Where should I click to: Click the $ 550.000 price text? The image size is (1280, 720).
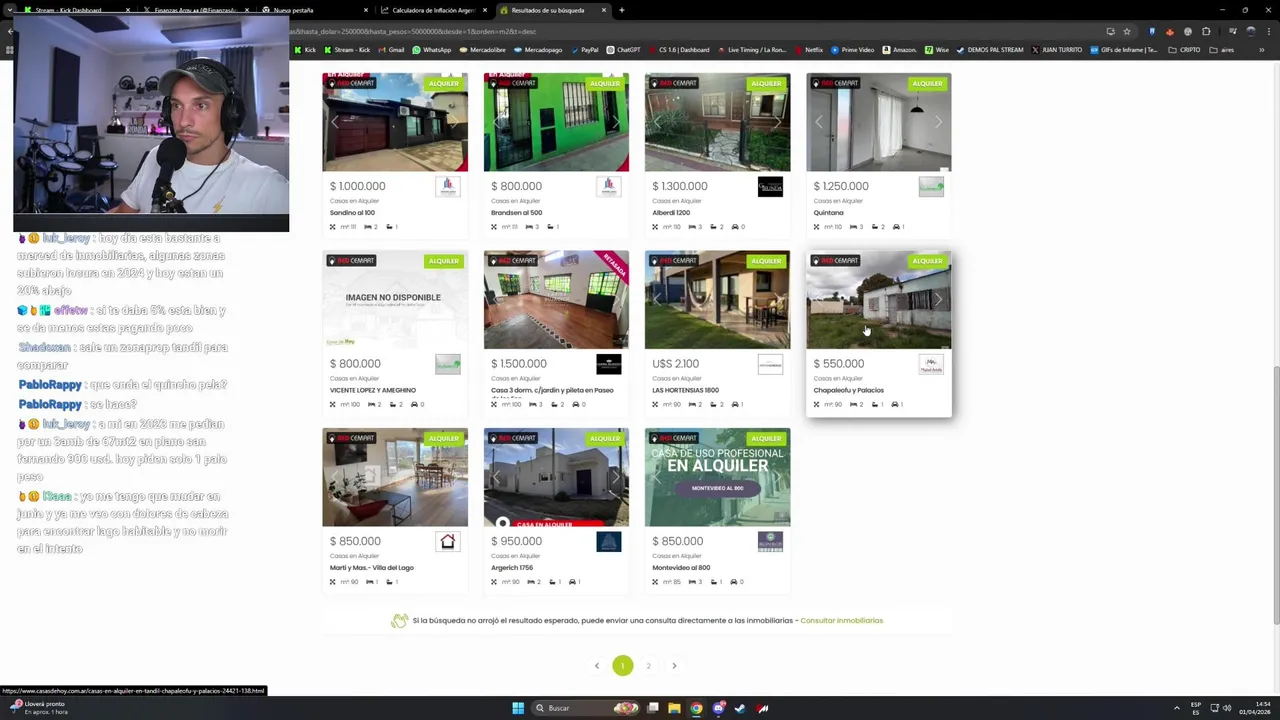pos(838,364)
